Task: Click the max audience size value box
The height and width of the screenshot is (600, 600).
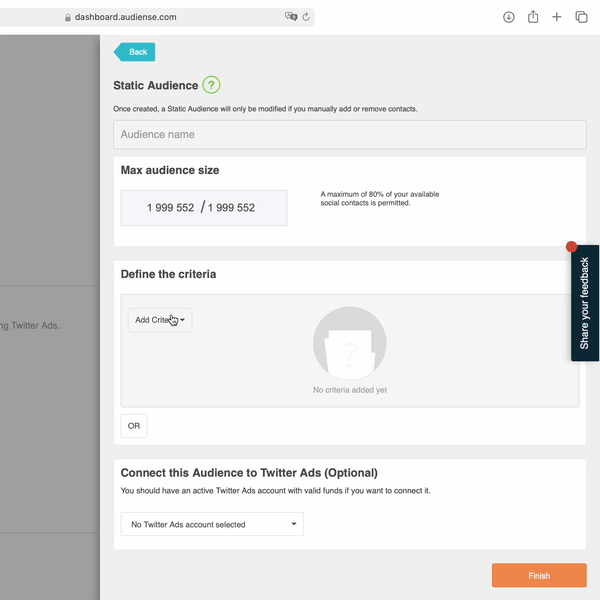Action: click(x=204, y=208)
